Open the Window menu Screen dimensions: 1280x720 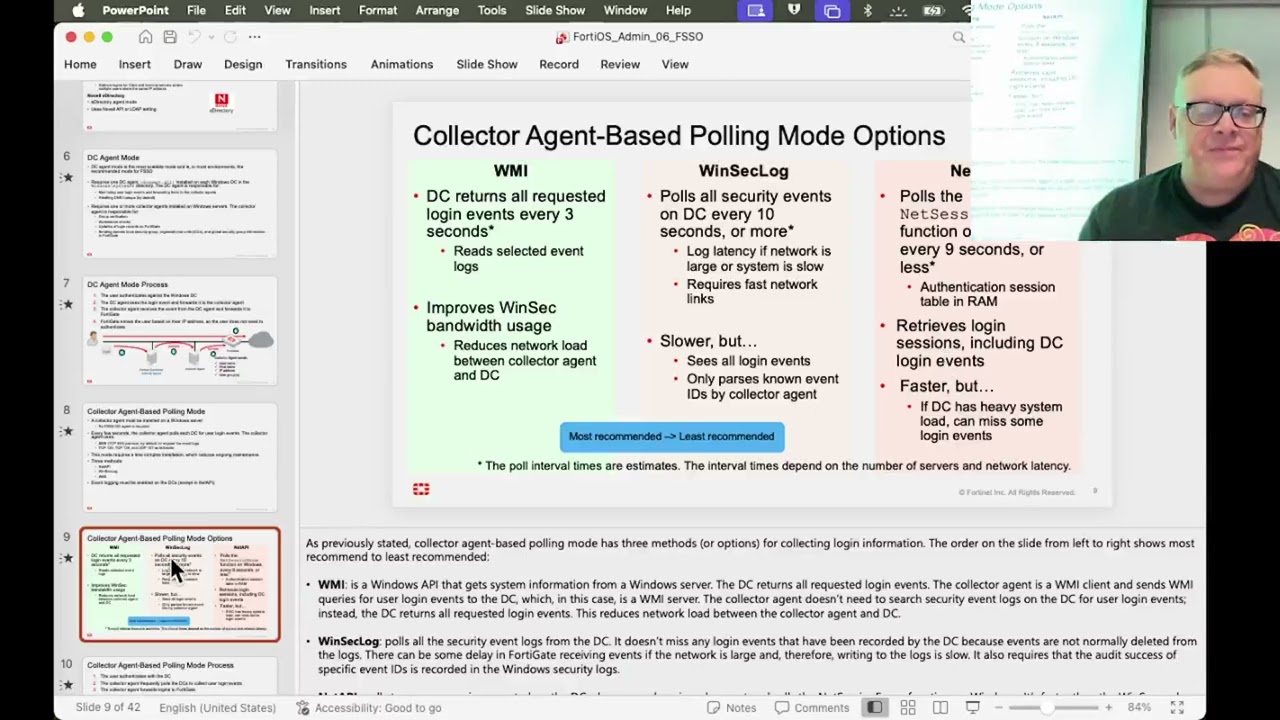tap(625, 10)
